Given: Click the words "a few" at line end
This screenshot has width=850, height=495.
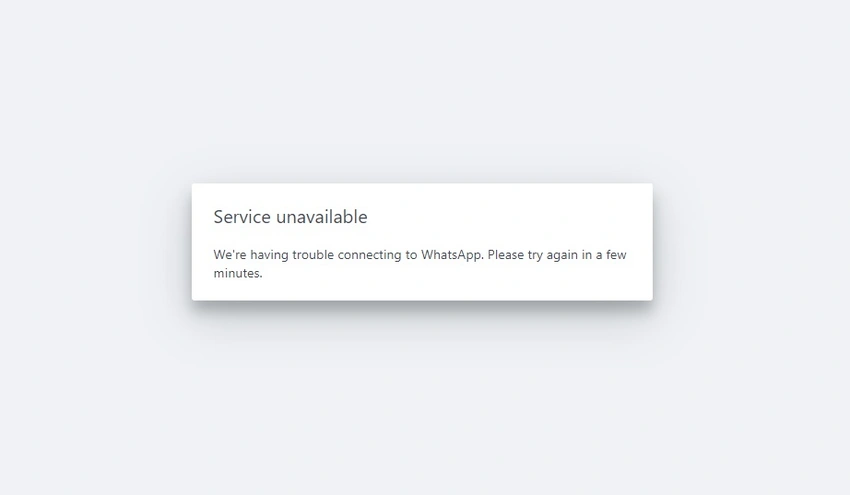Looking at the screenshot, I should 611,255.
